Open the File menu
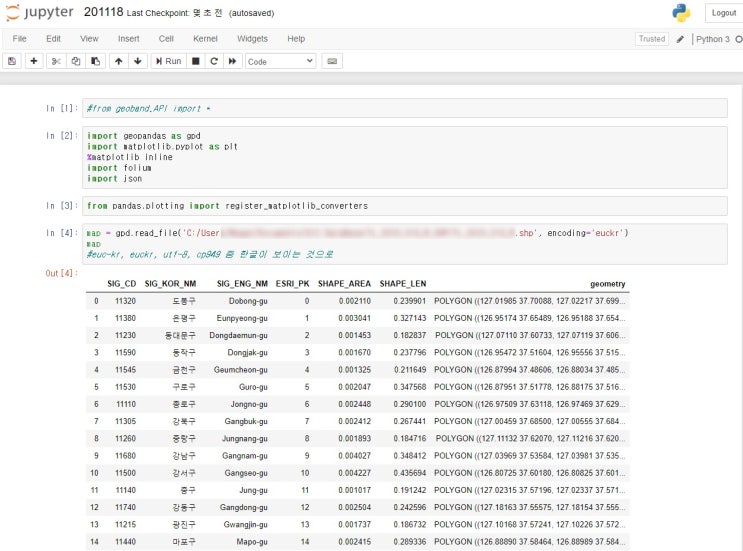The width and height of the screenshot is (743, 551). [x=19, y=39]
